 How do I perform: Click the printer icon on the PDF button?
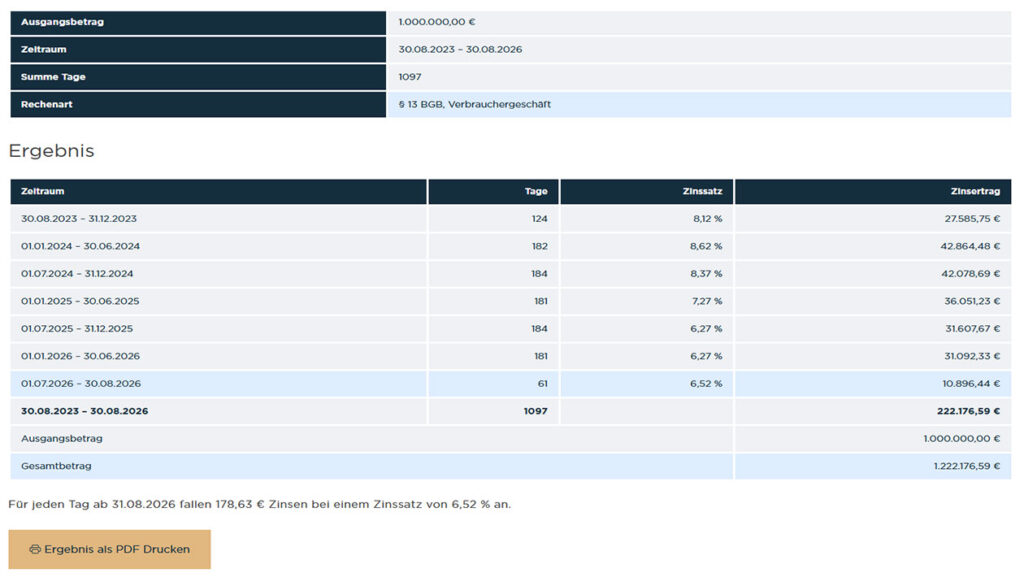pos(35,550)
